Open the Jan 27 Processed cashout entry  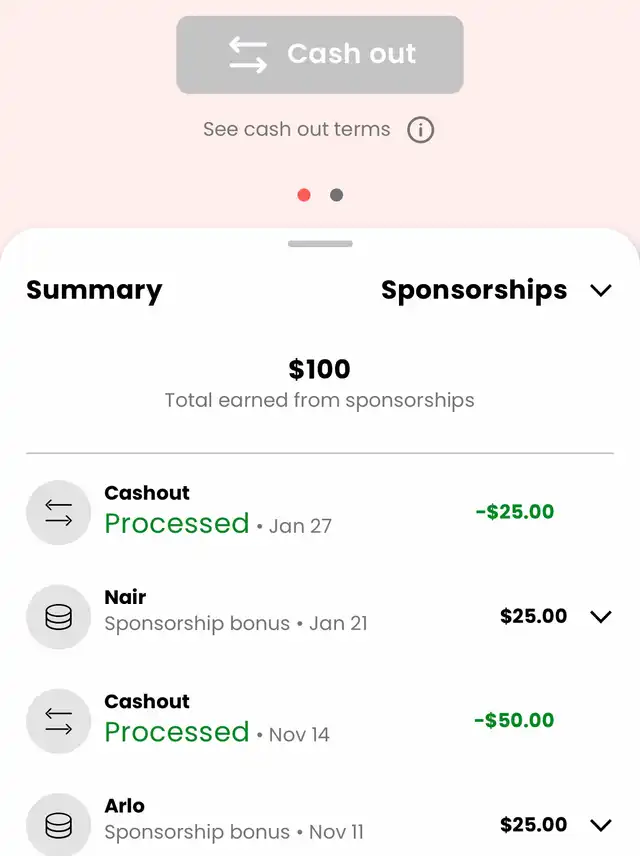pyautogui.click(x=320, y=512)
